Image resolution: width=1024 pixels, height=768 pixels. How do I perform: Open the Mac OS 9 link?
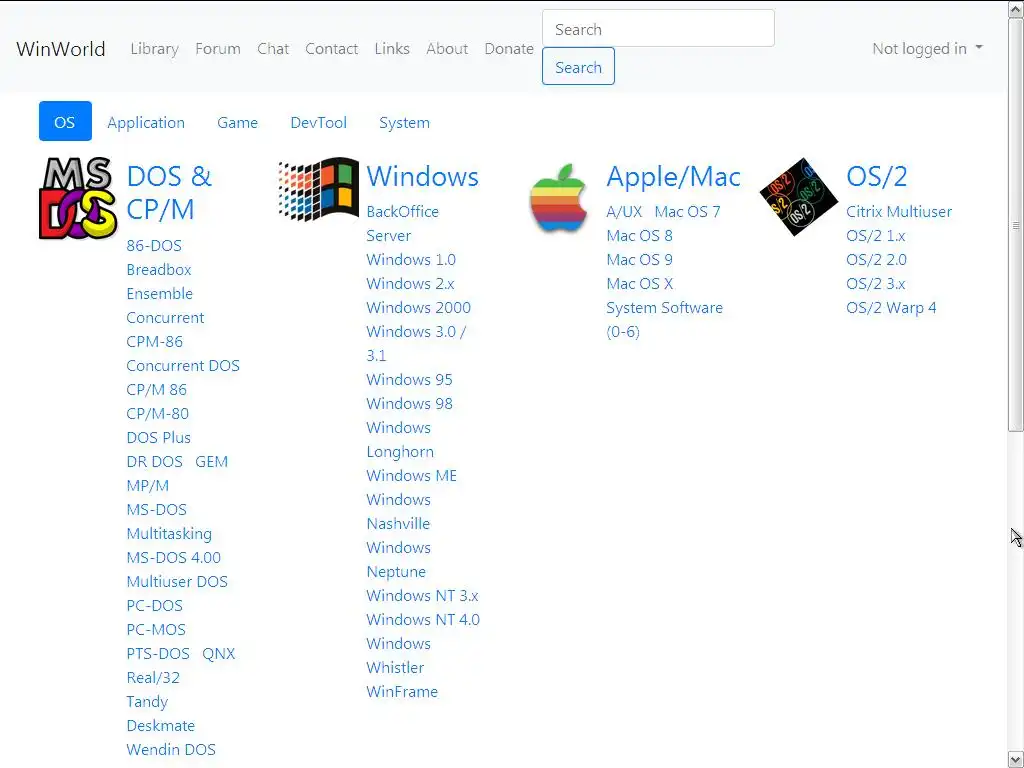pyautogui.click(x=639, y=260)
